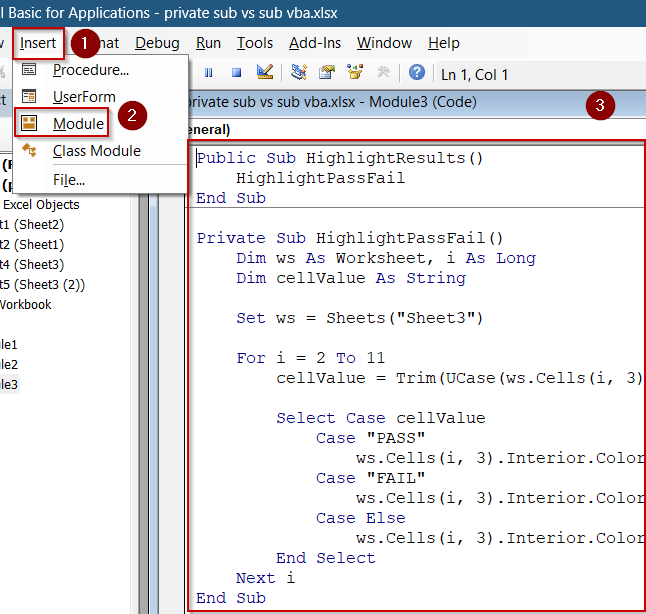Image resolution: width=646 pixels, height=614 pixels.
Task: Click the Class Module menu icon
Action: [x=30, y=151]
